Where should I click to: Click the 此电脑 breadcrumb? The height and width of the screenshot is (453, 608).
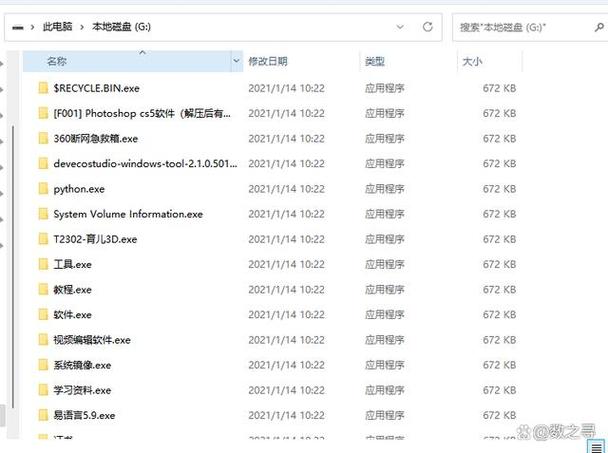pos(57,27)
